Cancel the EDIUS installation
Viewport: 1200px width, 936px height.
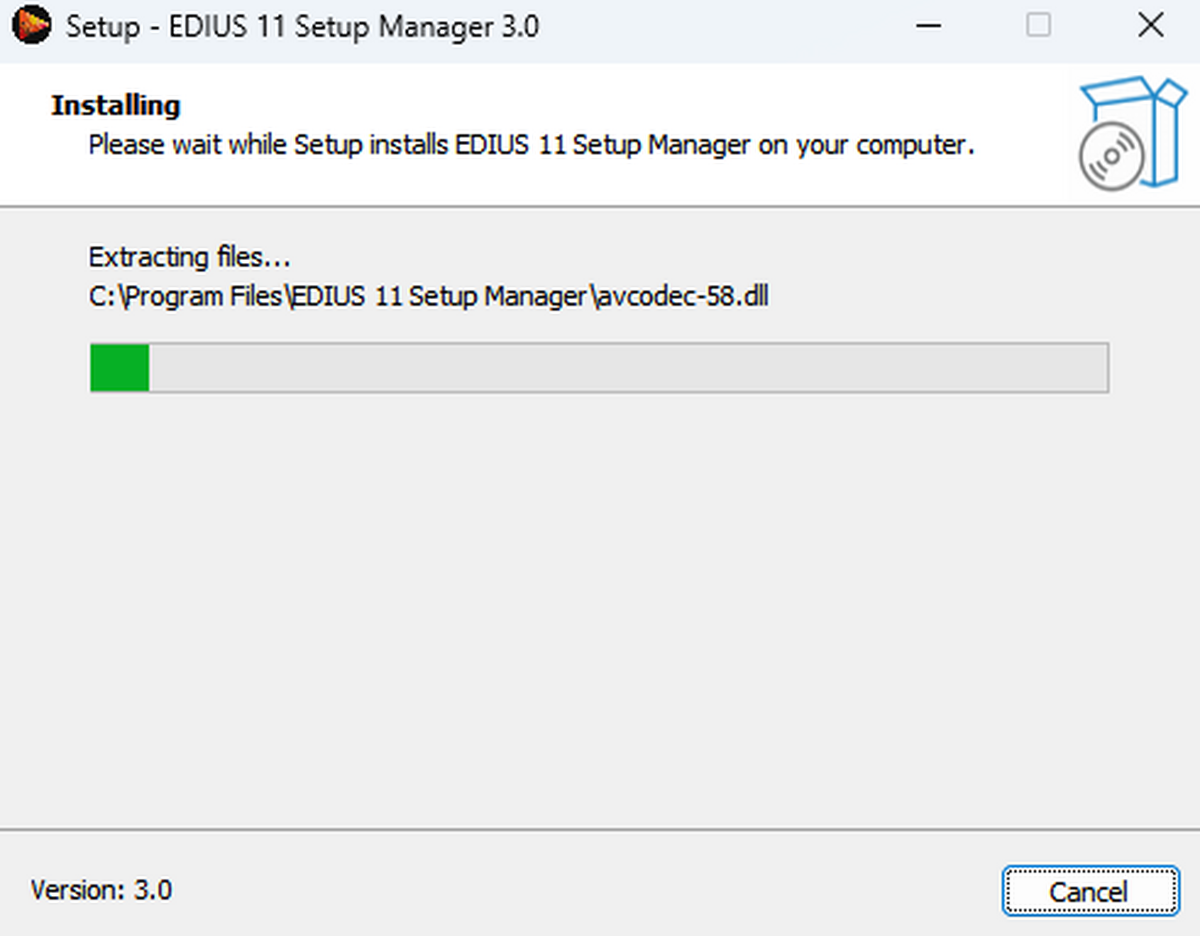pos(1088,891)
